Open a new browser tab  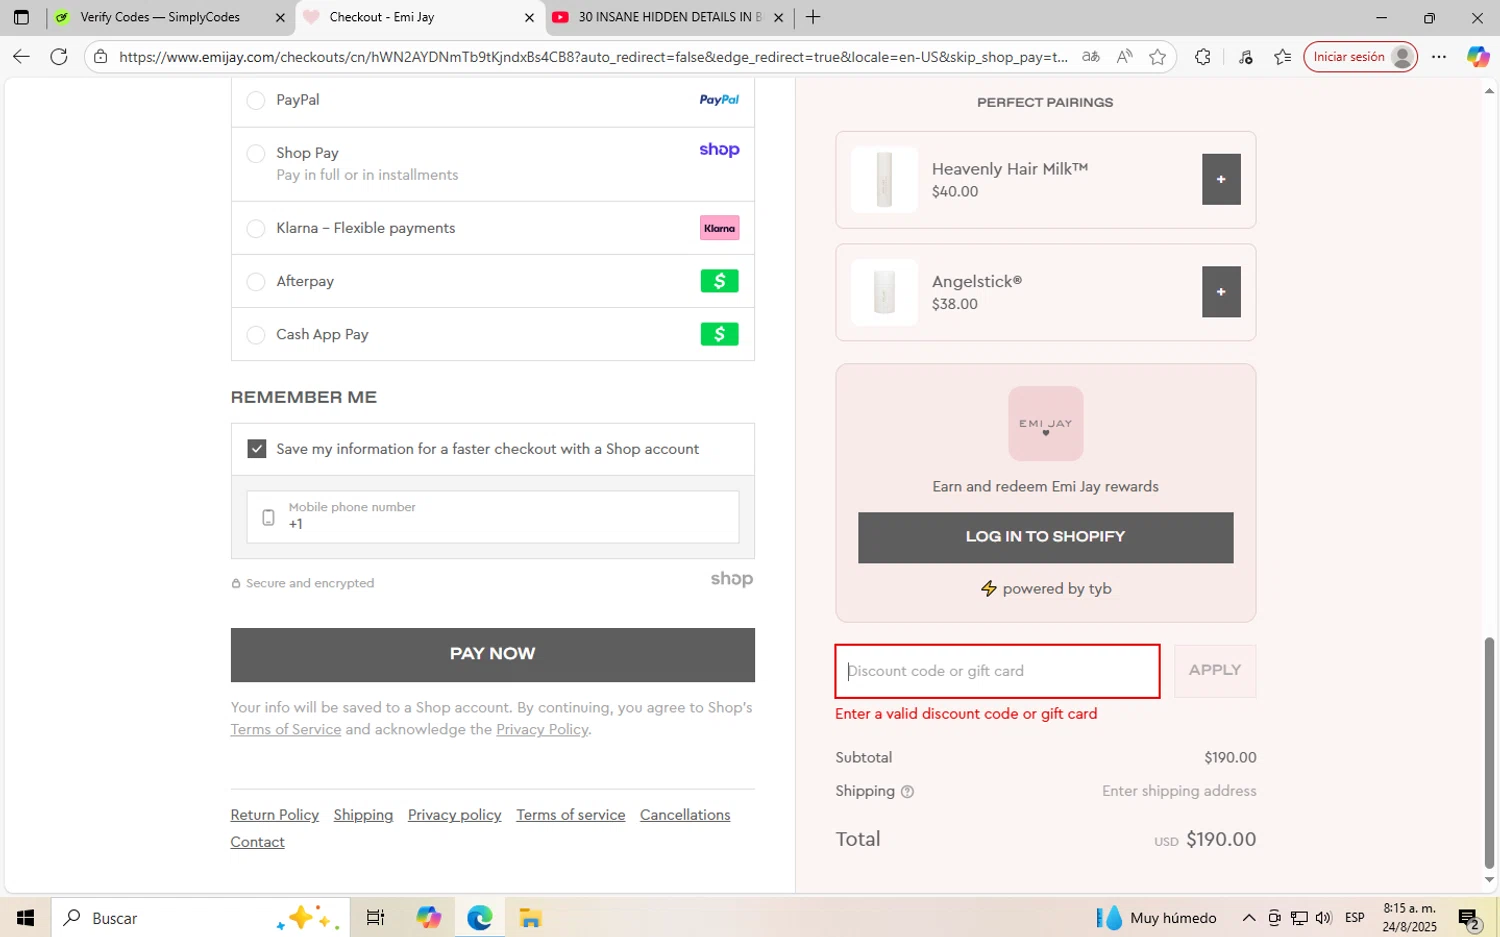pos(813,17)
